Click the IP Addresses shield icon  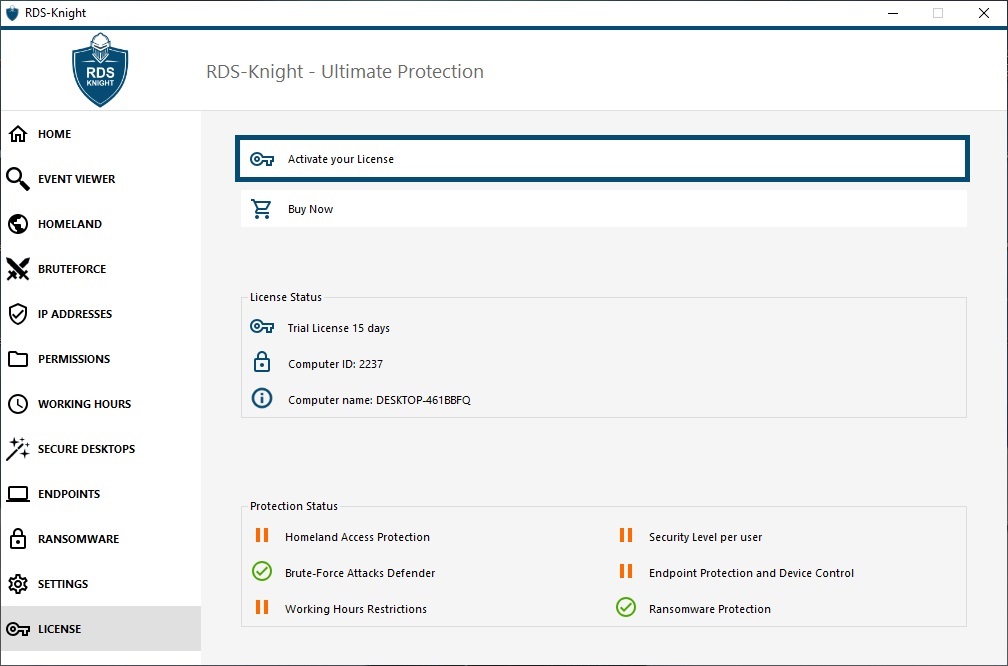[x=18, y=314]
